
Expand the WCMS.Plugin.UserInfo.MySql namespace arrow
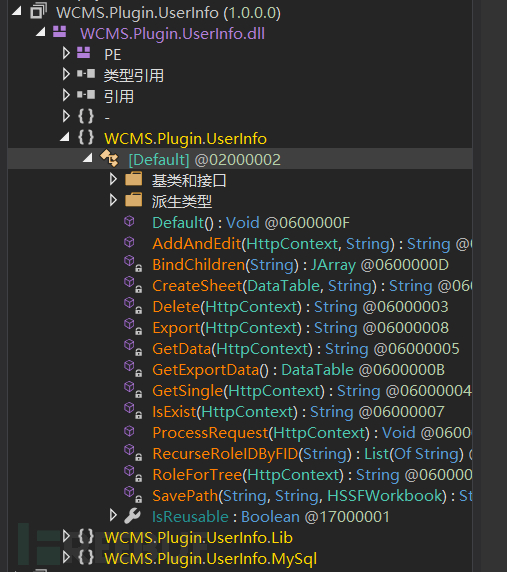[66, 557]
